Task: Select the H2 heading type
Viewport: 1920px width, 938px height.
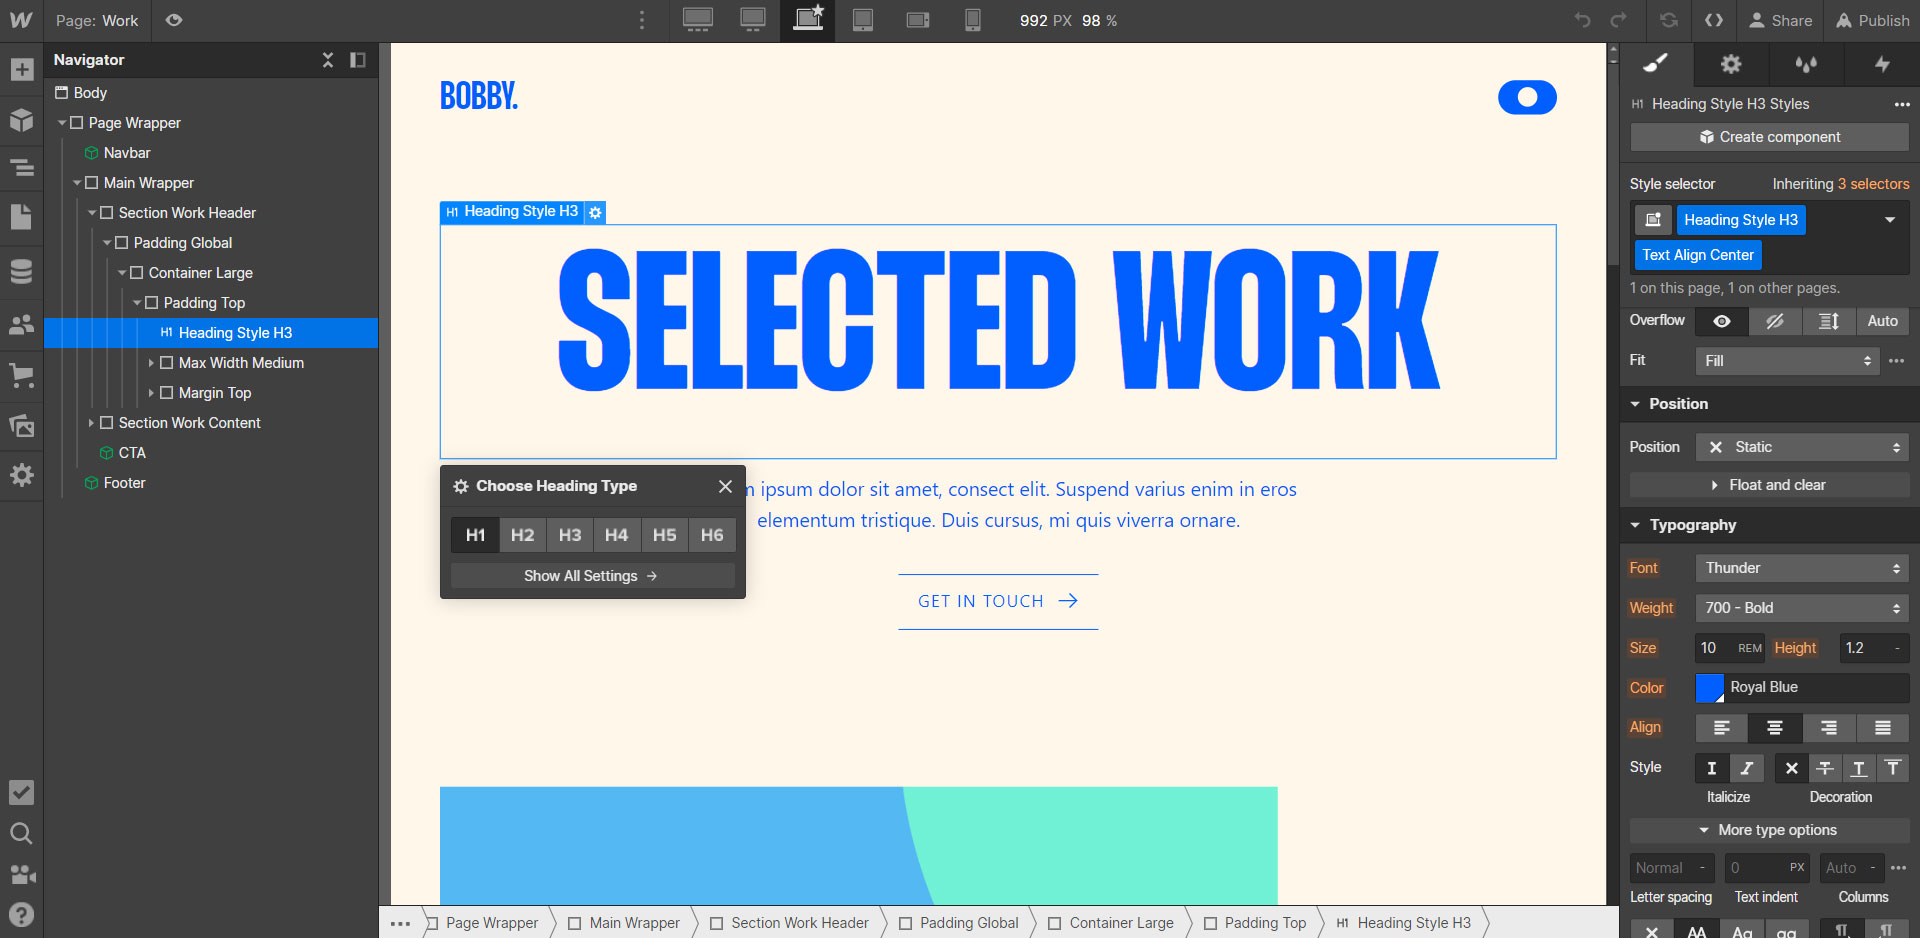Action: pos(522,535)
